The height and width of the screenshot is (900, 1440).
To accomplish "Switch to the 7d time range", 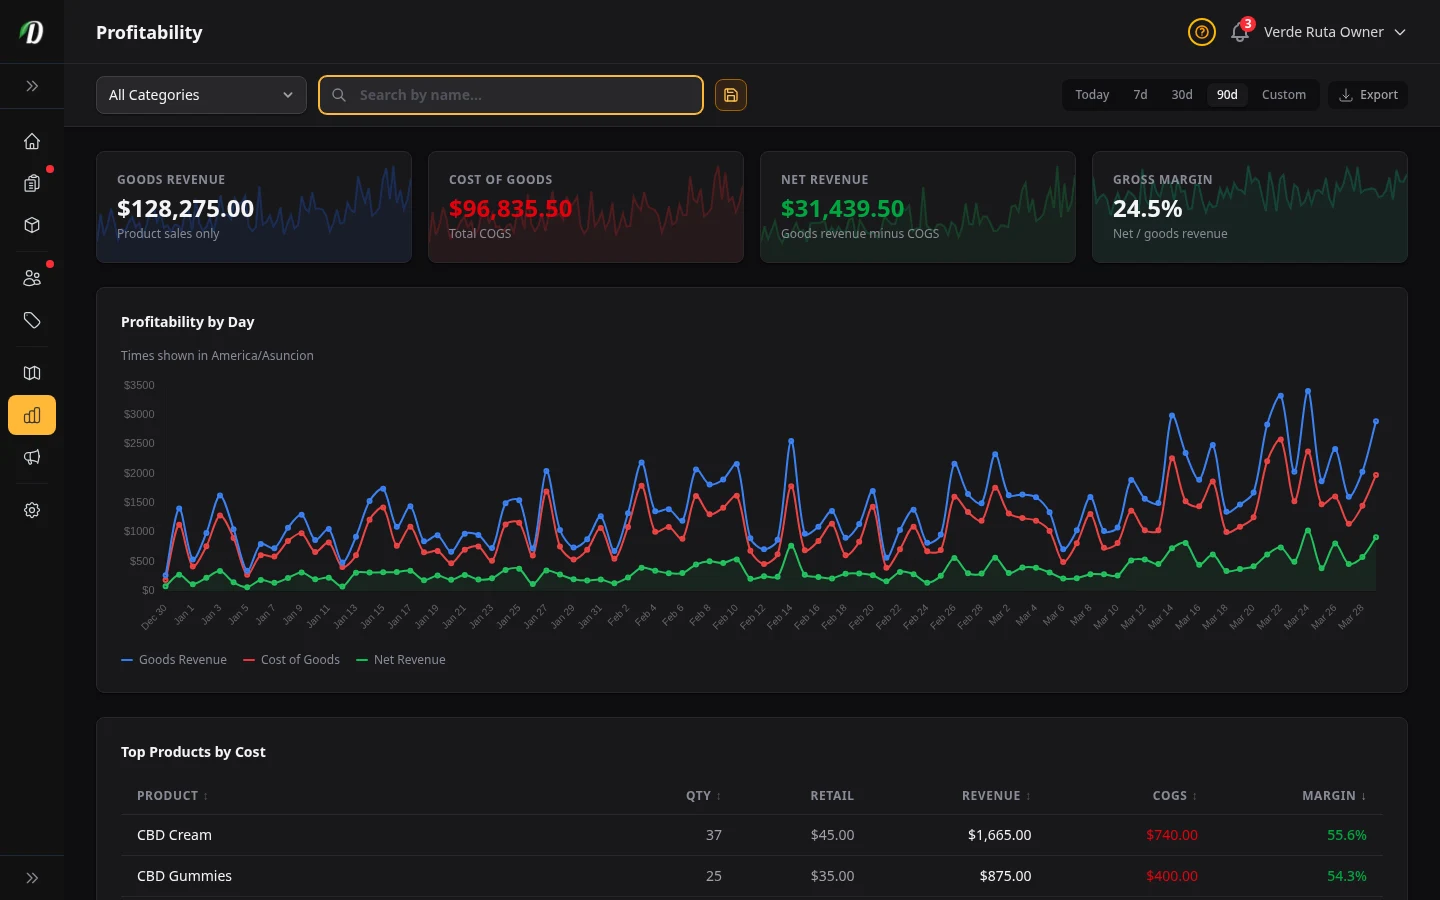I will [x=1140, y=94].
